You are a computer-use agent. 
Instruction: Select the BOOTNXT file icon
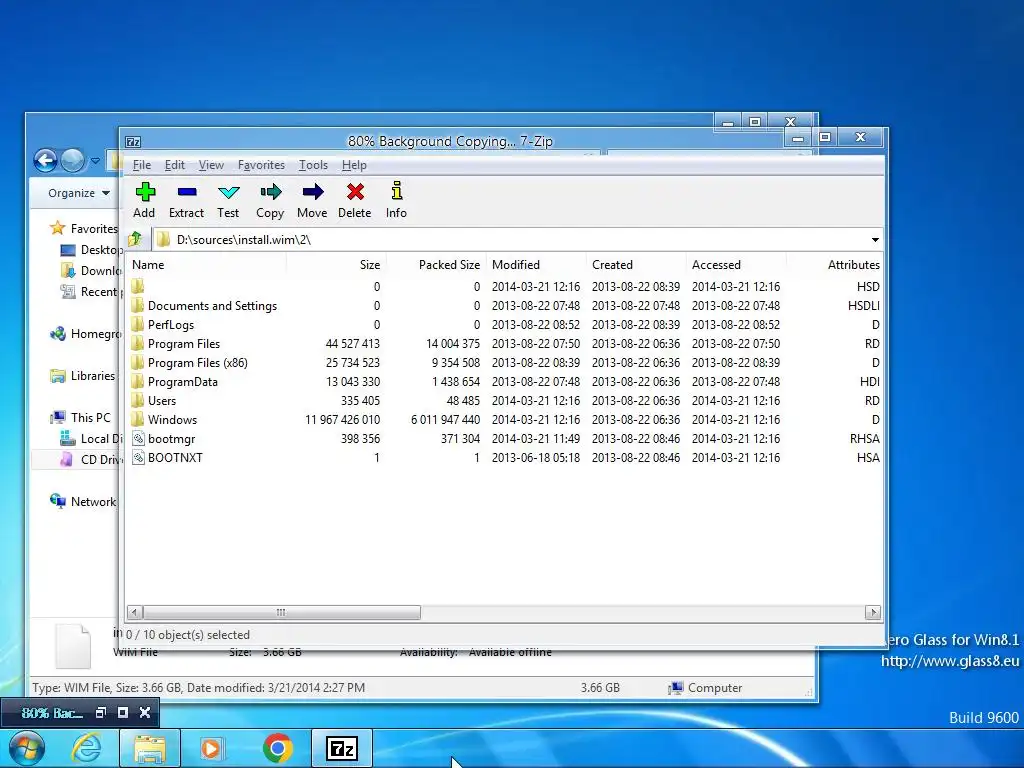click(x=138, y=457)
